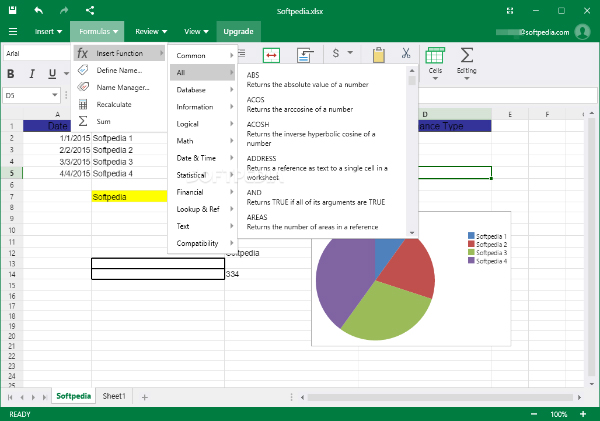Screen dimensions: 600x421
Task: Add a new sheet with plus icon
Action: tap(144, 397)
